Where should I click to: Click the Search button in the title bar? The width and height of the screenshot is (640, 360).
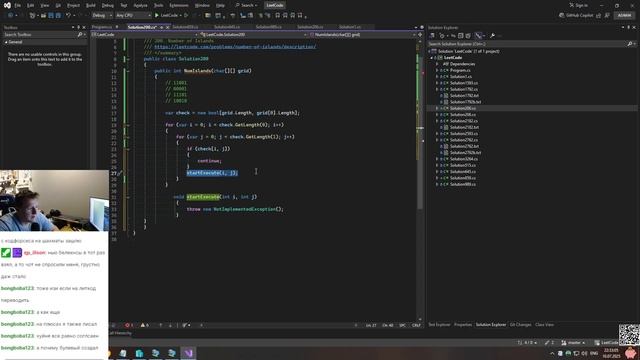point(246,5)
